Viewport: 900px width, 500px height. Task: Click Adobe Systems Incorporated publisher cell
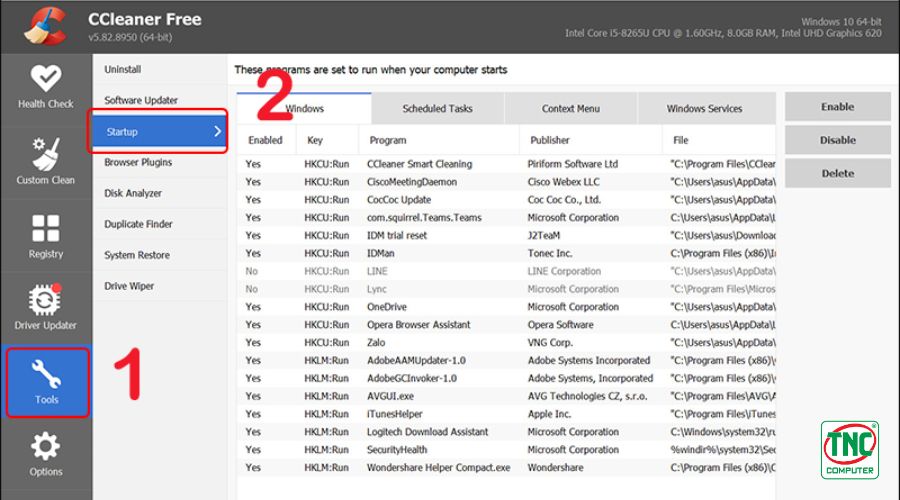(x=589, y=361)
